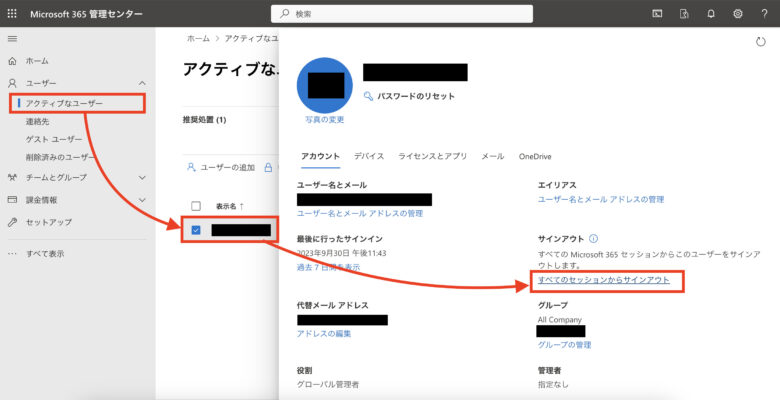Click the help question mark icon

click(764, 14)
